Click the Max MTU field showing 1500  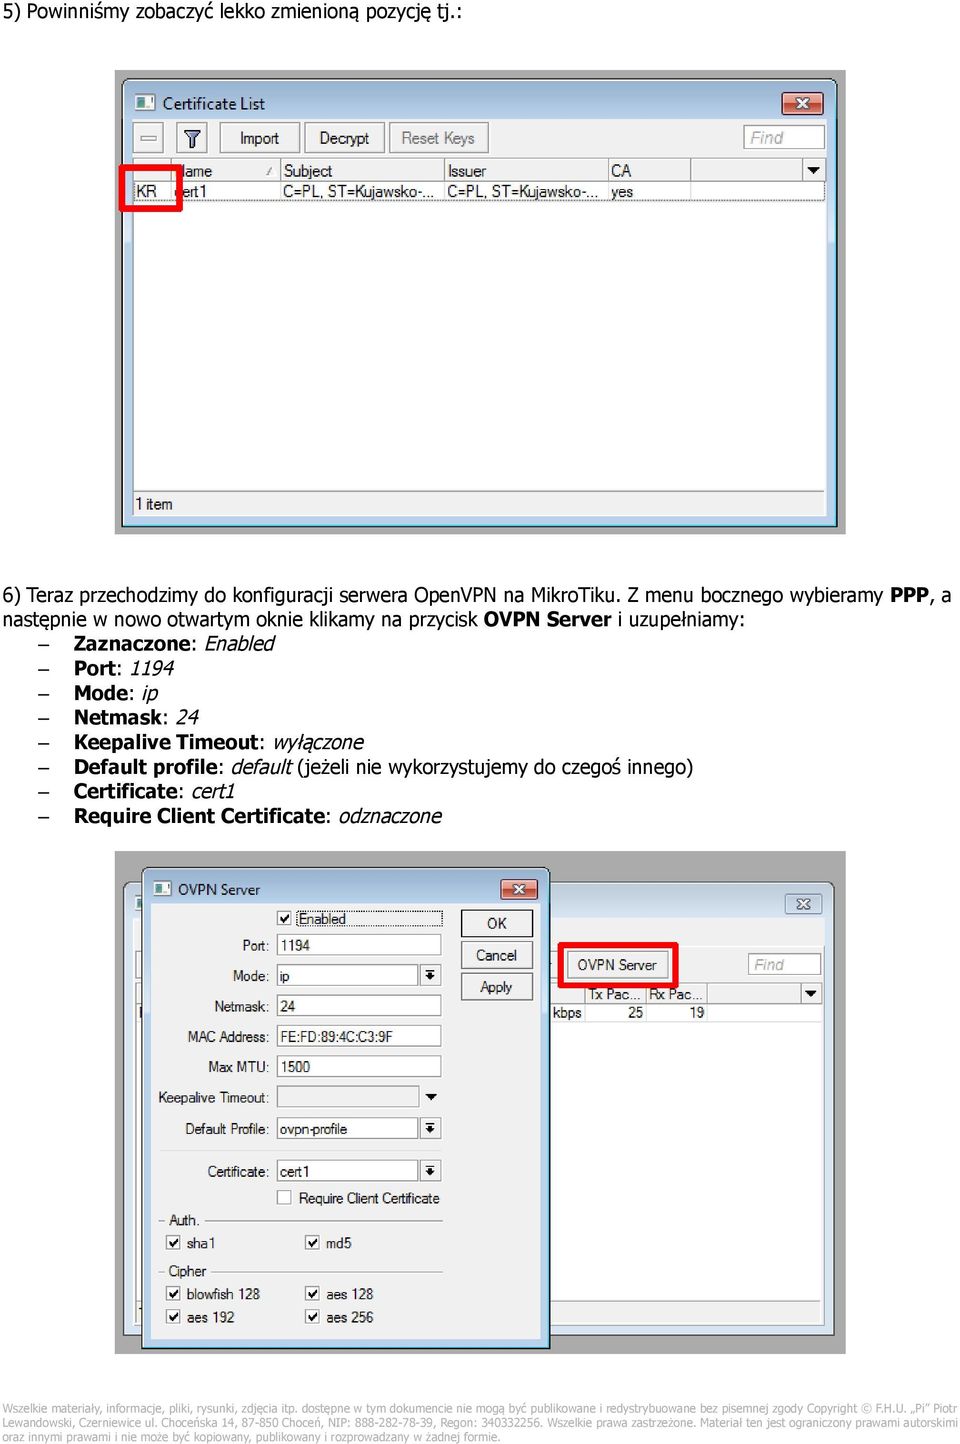[x=359, y=1067]
